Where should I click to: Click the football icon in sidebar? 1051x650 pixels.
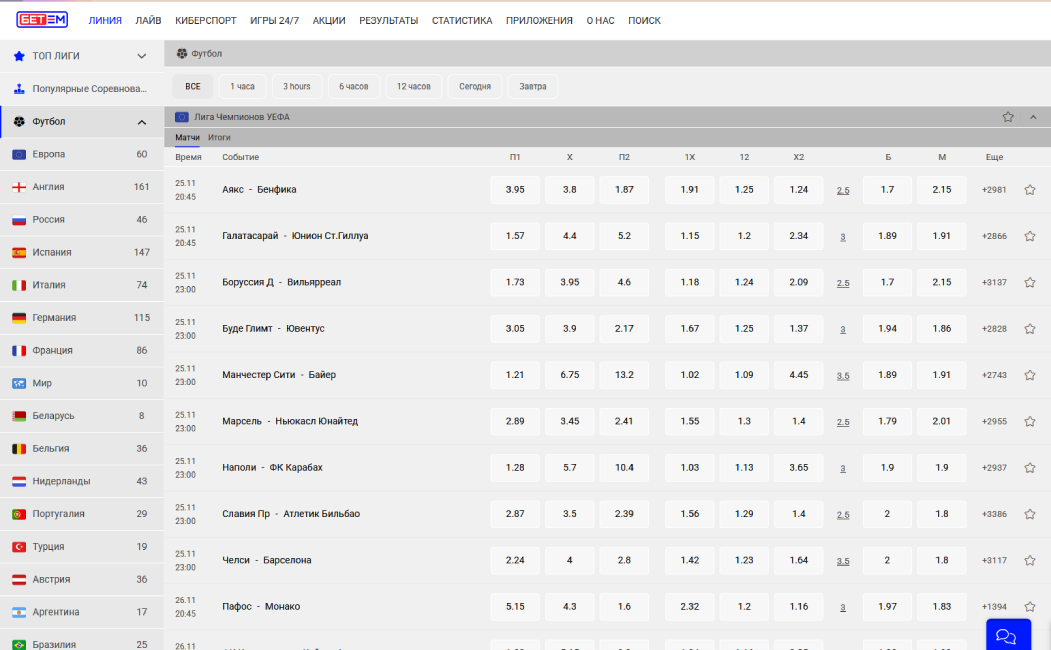(19, 122)
